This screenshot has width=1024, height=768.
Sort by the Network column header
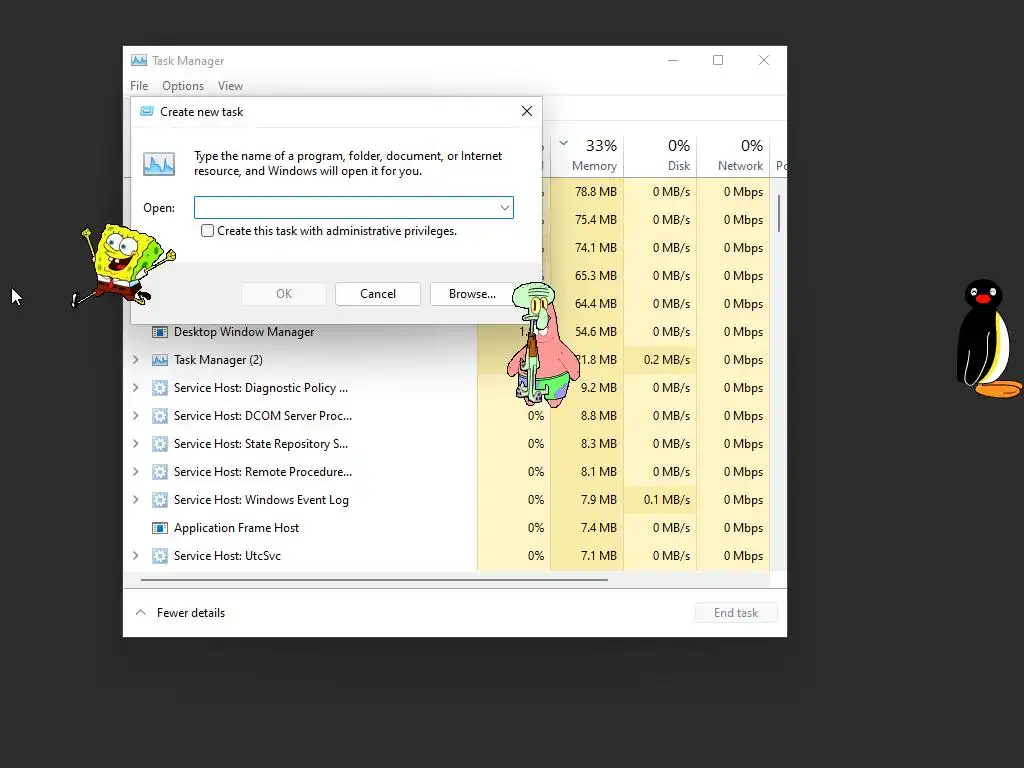(733, 155)
